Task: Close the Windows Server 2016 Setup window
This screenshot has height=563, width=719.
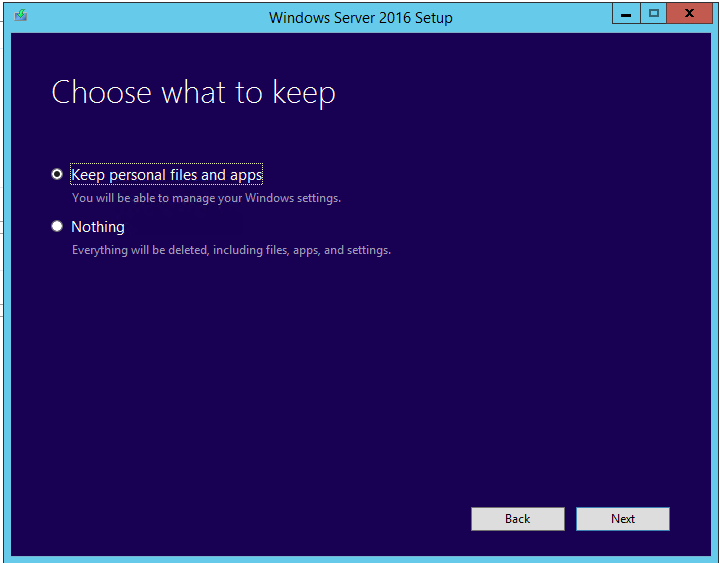Action: click(x=689, y=14)
